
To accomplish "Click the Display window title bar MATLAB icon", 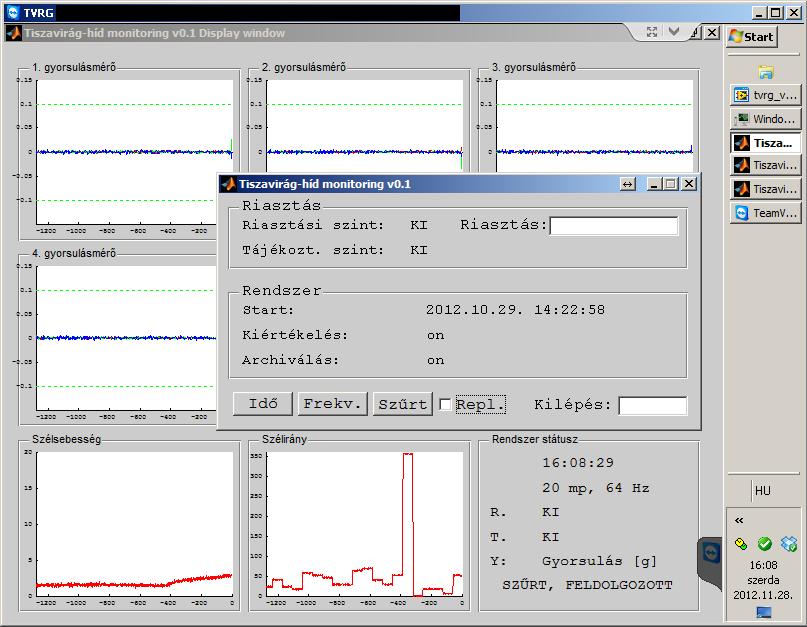I will pyautogui.click(x=14, y=33).
